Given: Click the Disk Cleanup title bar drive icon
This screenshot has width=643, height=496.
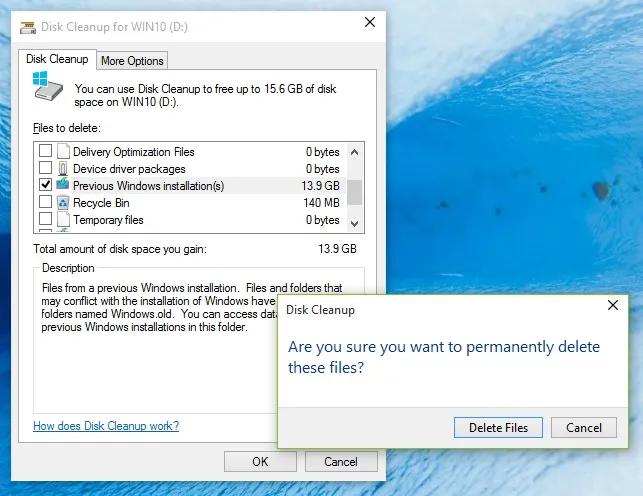Looking at the screenshot, I should point(27,27).
